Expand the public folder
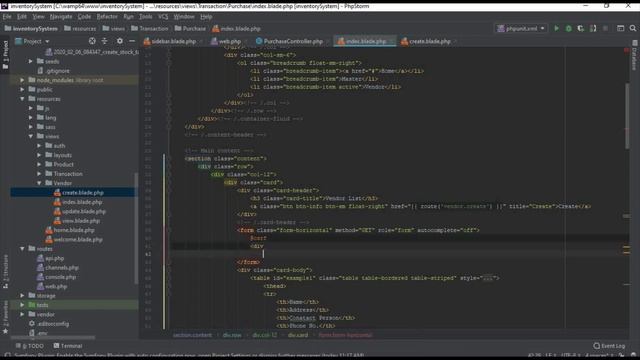This screenshot has height=360, width=640. pyautogui.click(x=22, y=89)
